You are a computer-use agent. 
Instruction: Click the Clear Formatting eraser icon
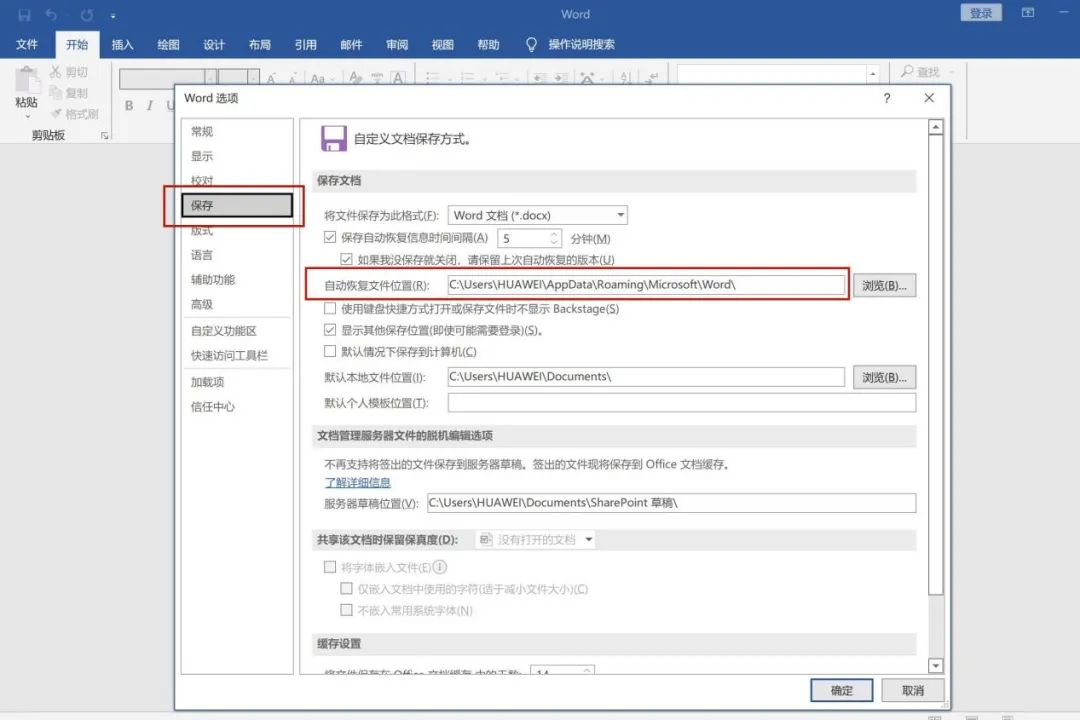point(355,78)
